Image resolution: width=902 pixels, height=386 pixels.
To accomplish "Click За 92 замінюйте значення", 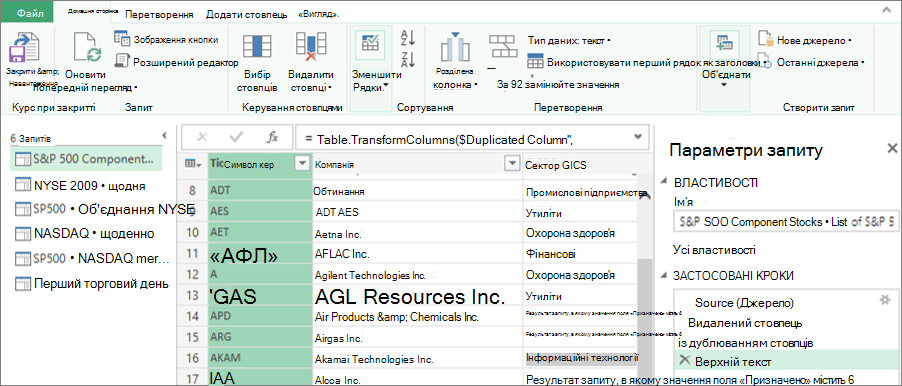I will pos(558,84).
